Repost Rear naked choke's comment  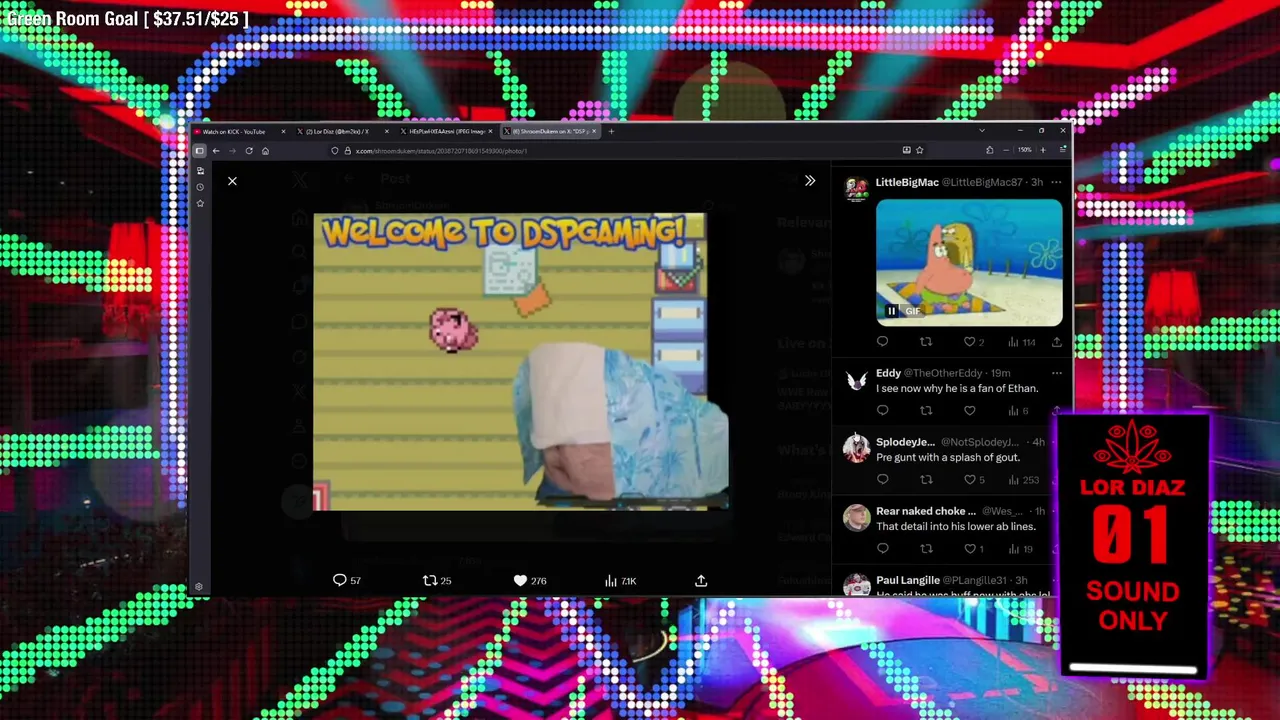926,548
